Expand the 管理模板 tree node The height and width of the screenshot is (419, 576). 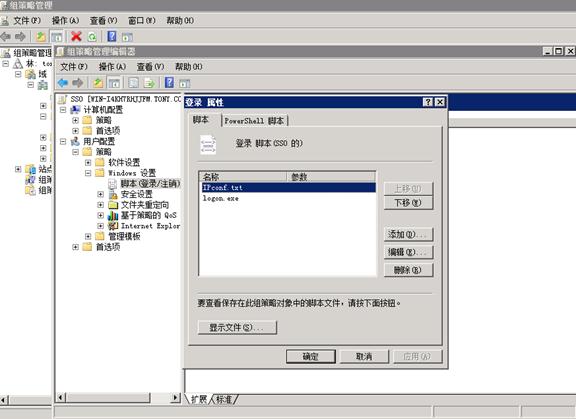[88, 236]
